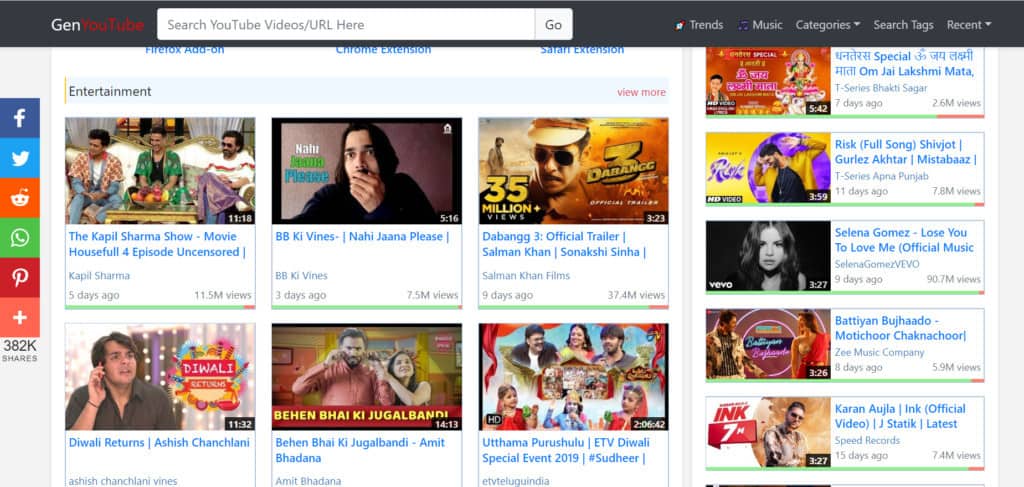Click the 11.5M views count text
This screenshot has height=487, width=1024.
tap(223, 295)
